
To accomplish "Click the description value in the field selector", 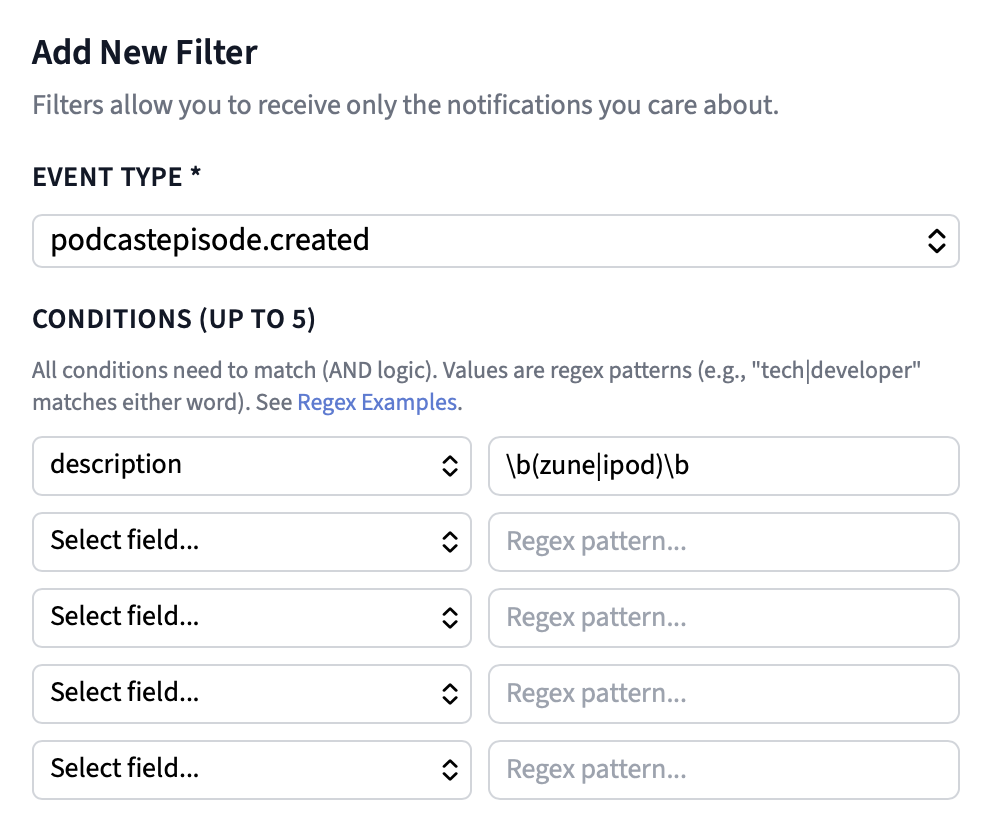I will pyautogui.click(x=116, y=465).
